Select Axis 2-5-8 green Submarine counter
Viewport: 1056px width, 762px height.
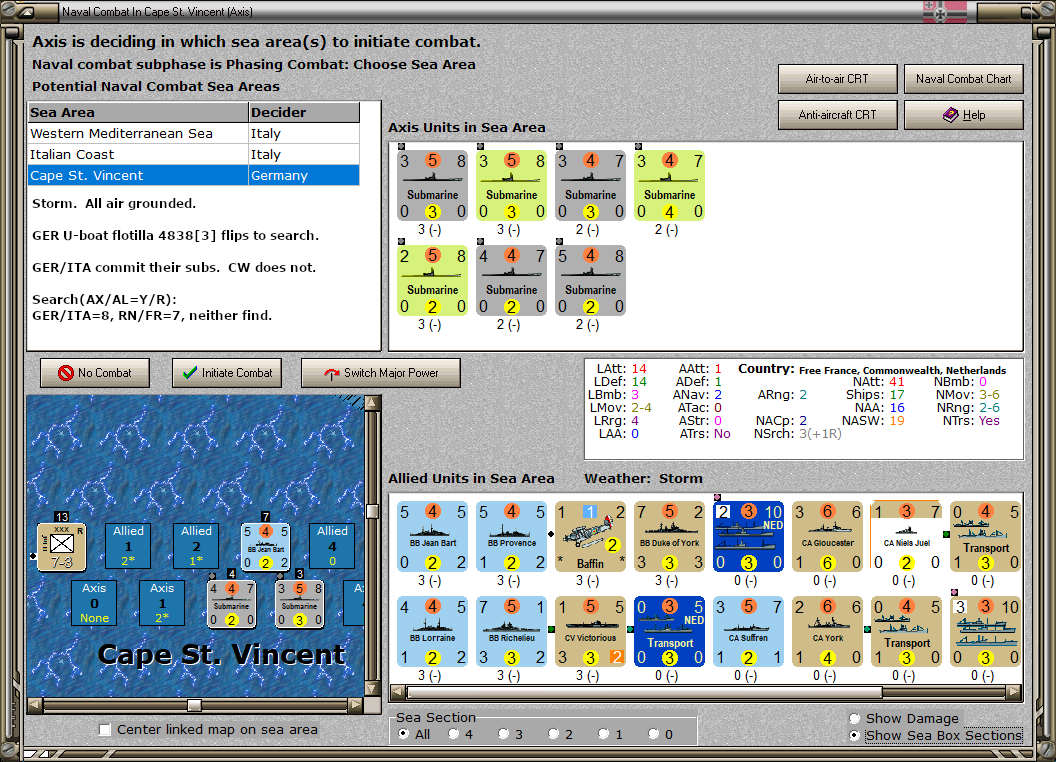(x=432, y=280)
